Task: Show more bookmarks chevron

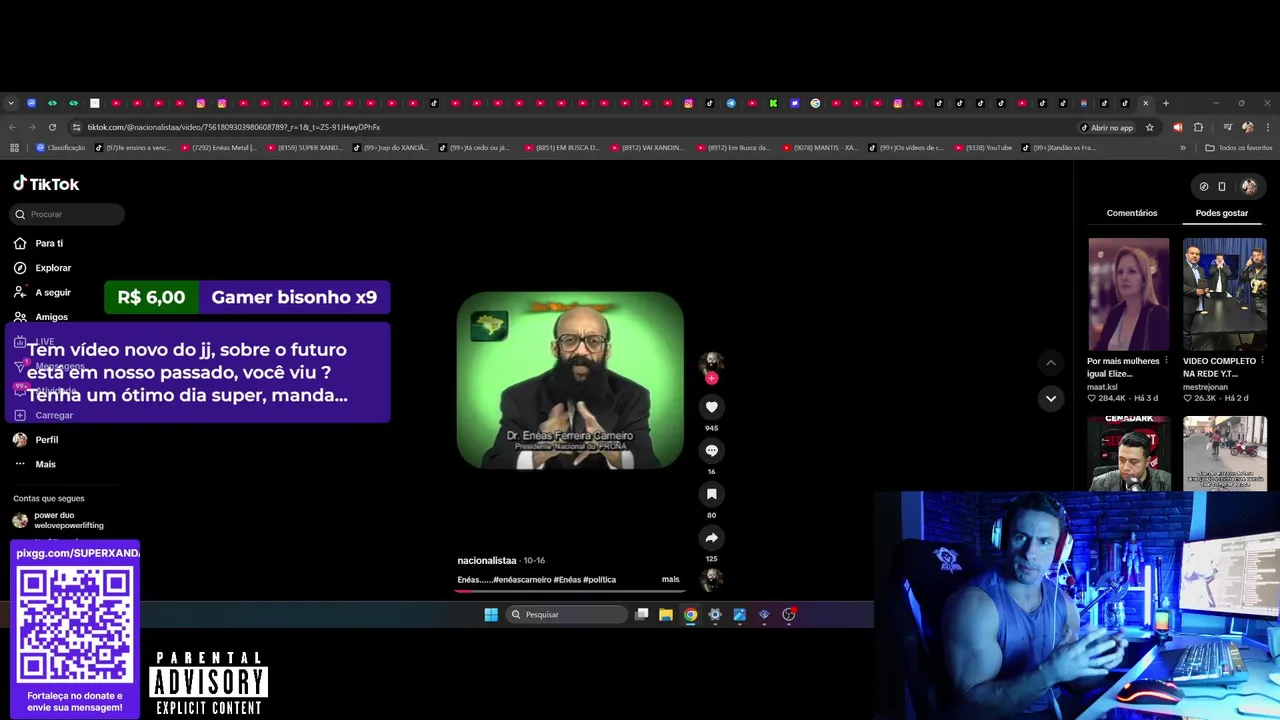Action: click(1183, 148)
